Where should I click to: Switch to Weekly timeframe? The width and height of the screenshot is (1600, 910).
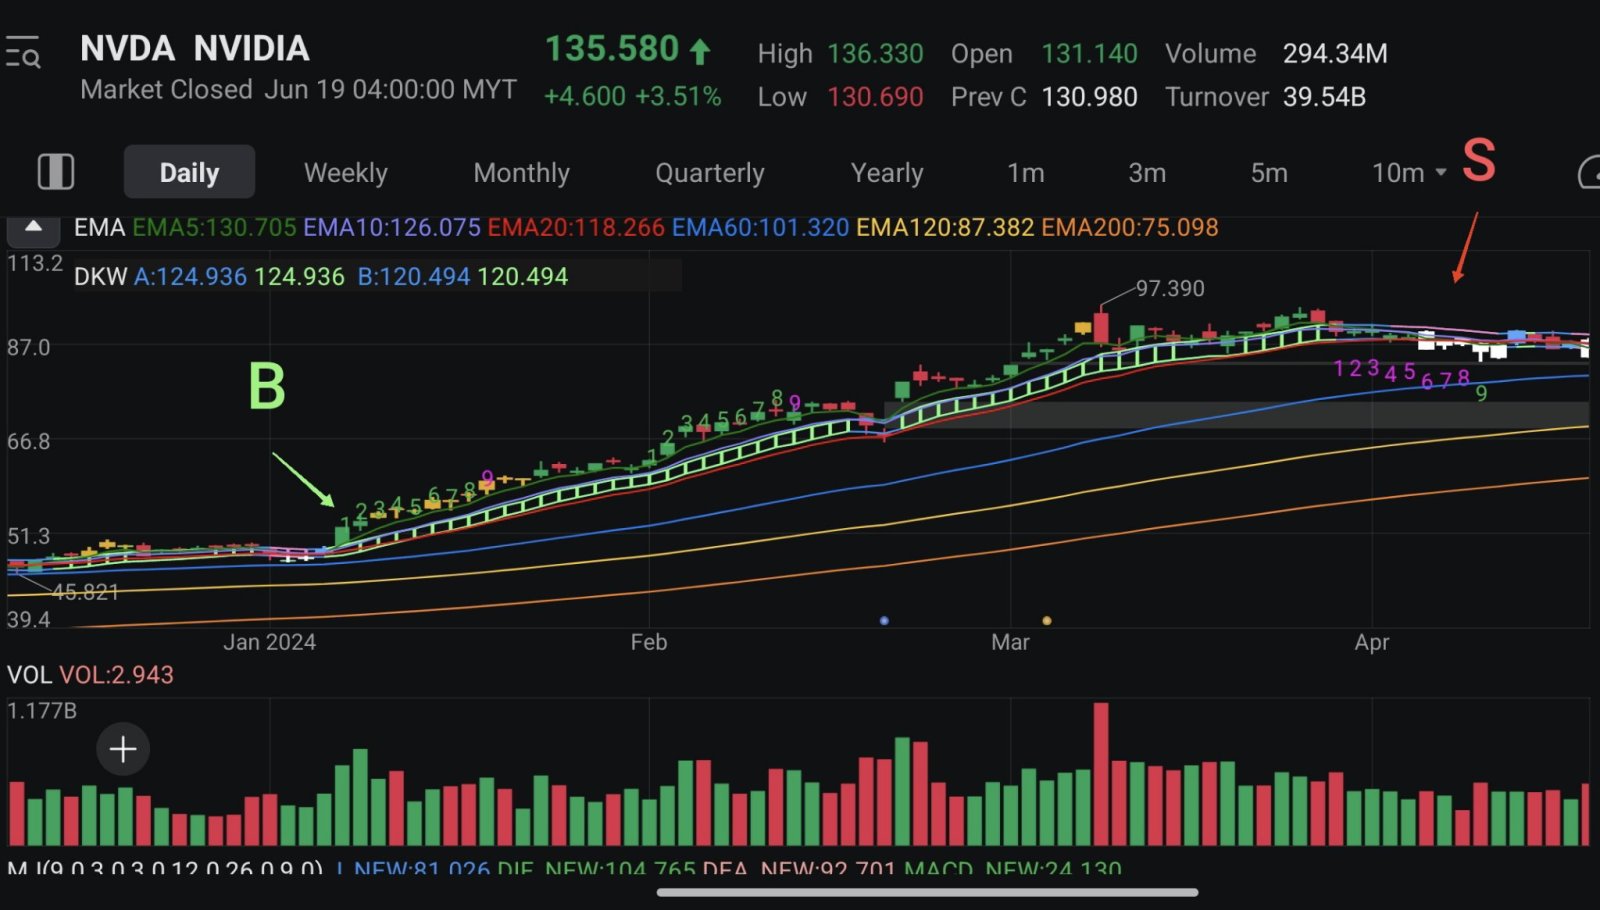[x=346, y=173]
